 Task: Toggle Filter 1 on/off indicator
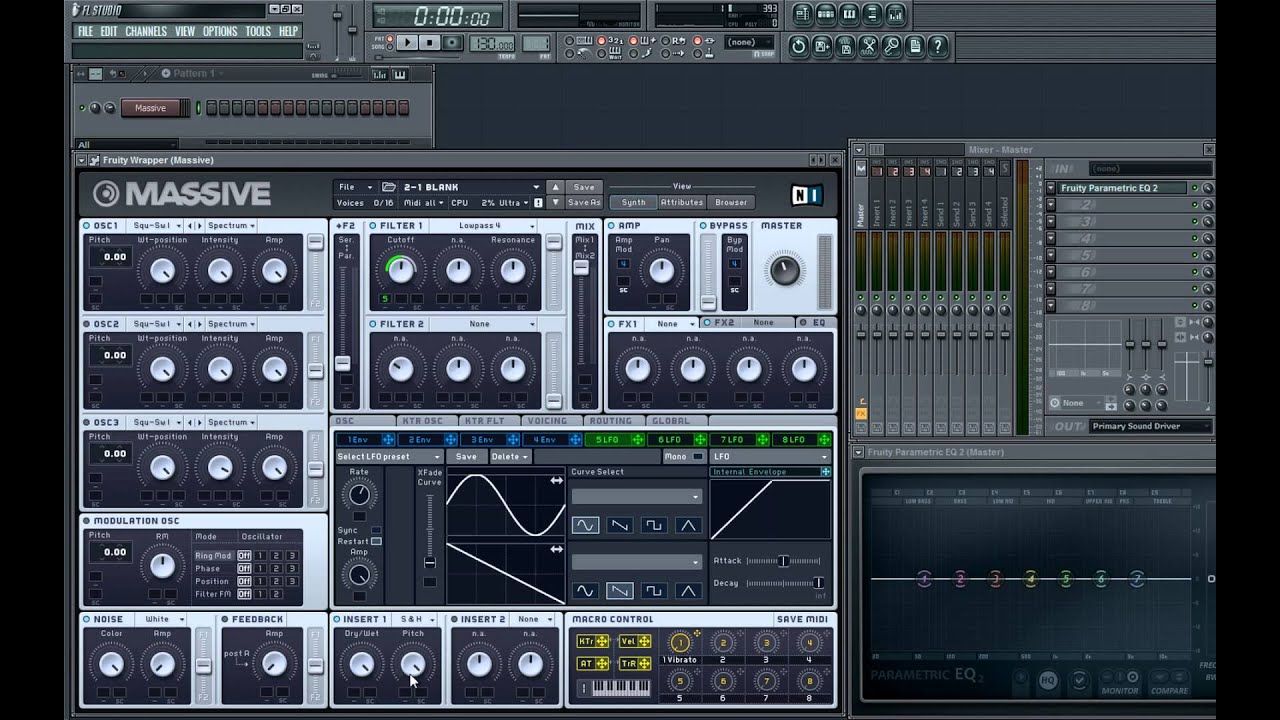tap(373, 226)
